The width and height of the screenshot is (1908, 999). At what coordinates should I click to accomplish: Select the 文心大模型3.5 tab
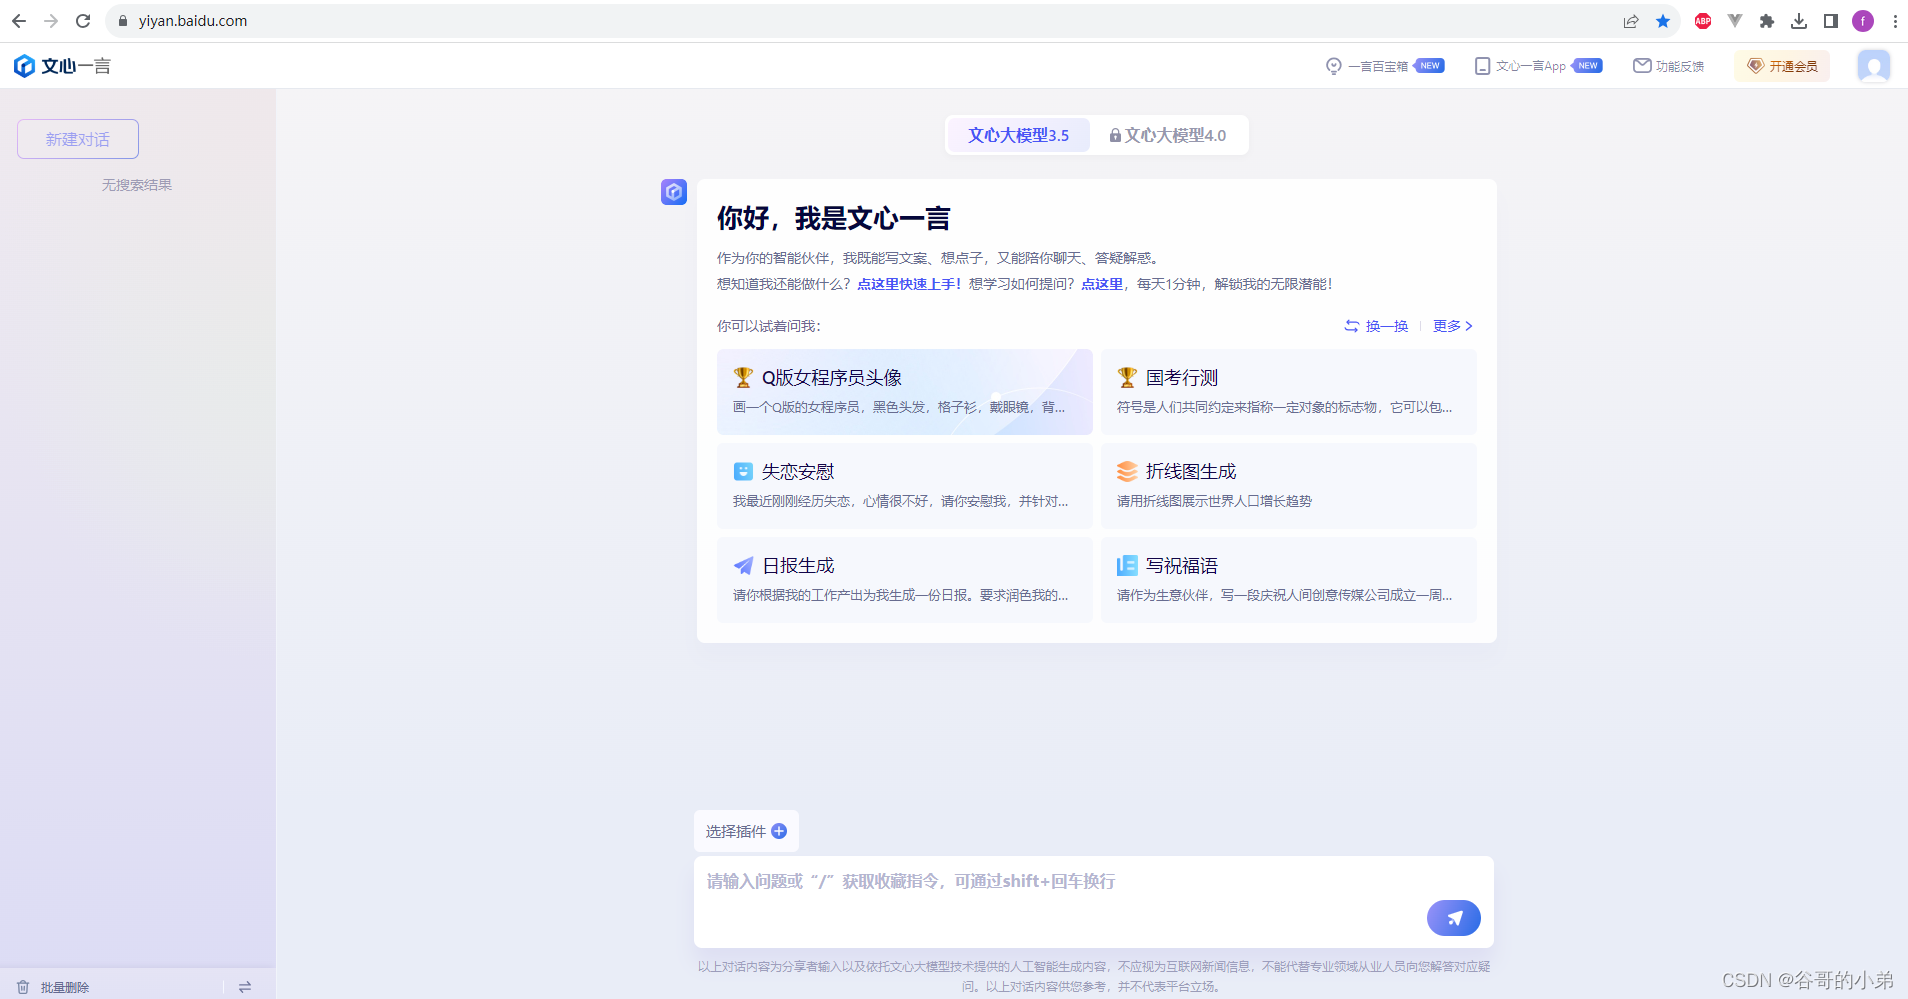(1018, 135)
